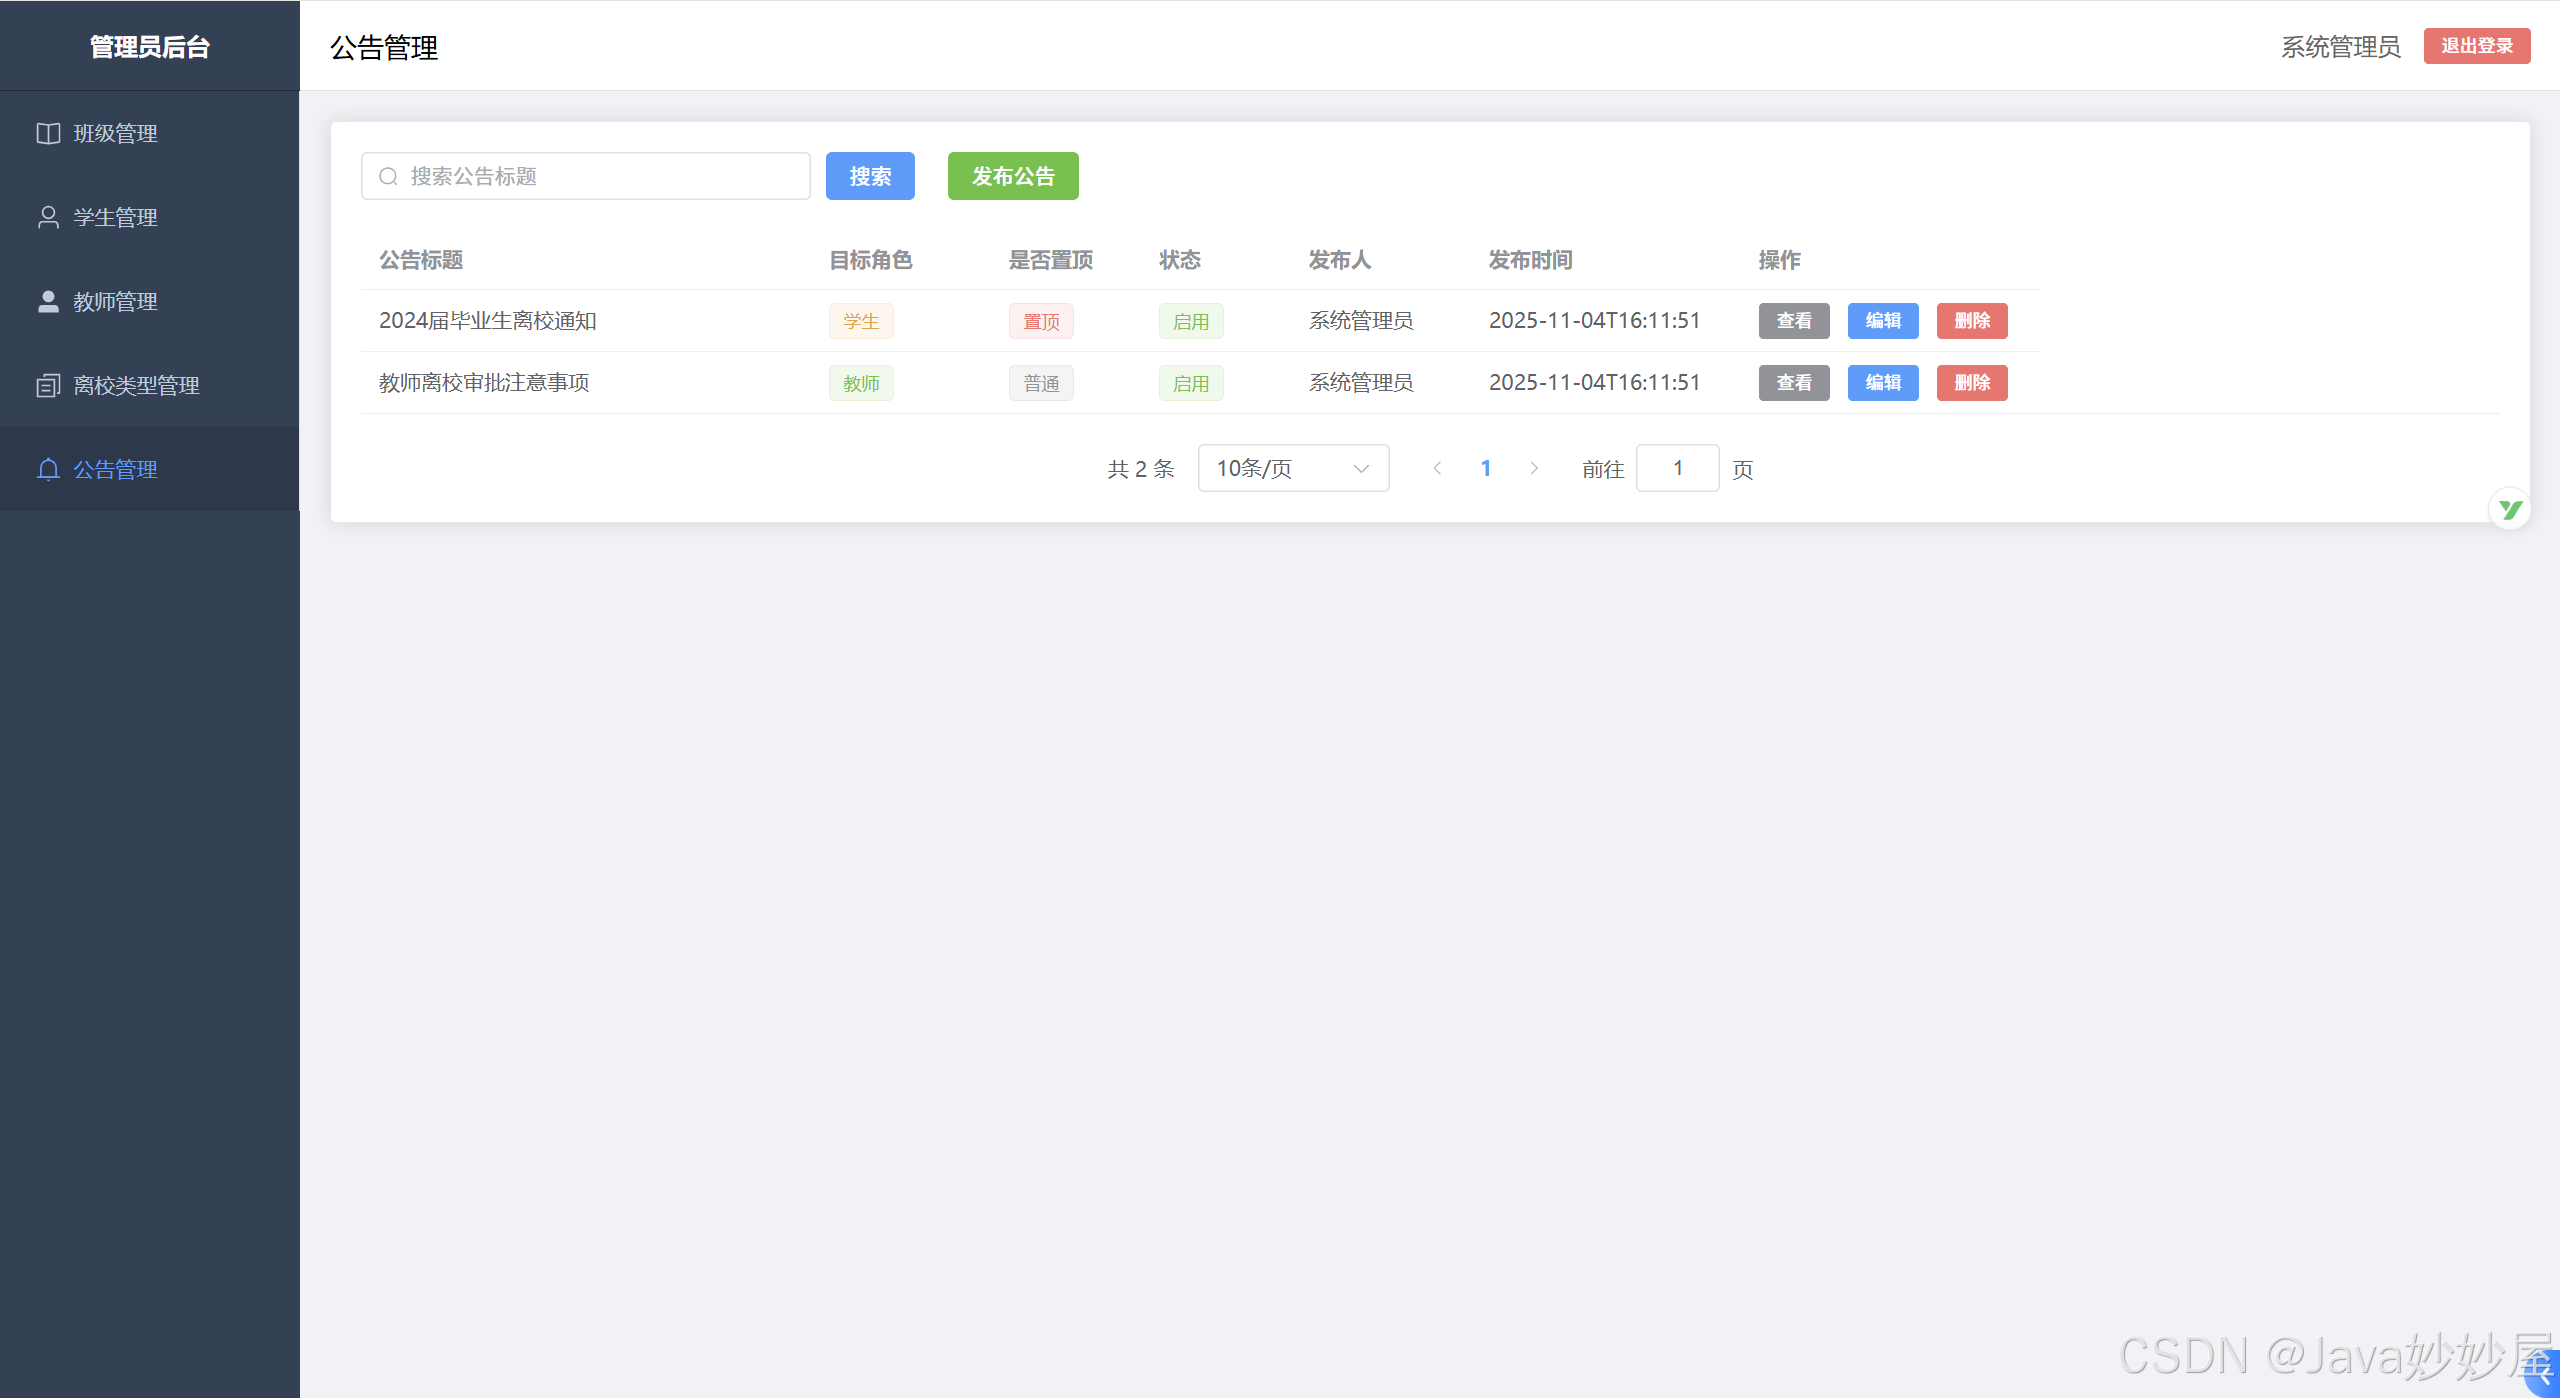Click the 学生 role tag
The height and width of the screenshot is (1398, 2560).
click(x=861, y=321)
